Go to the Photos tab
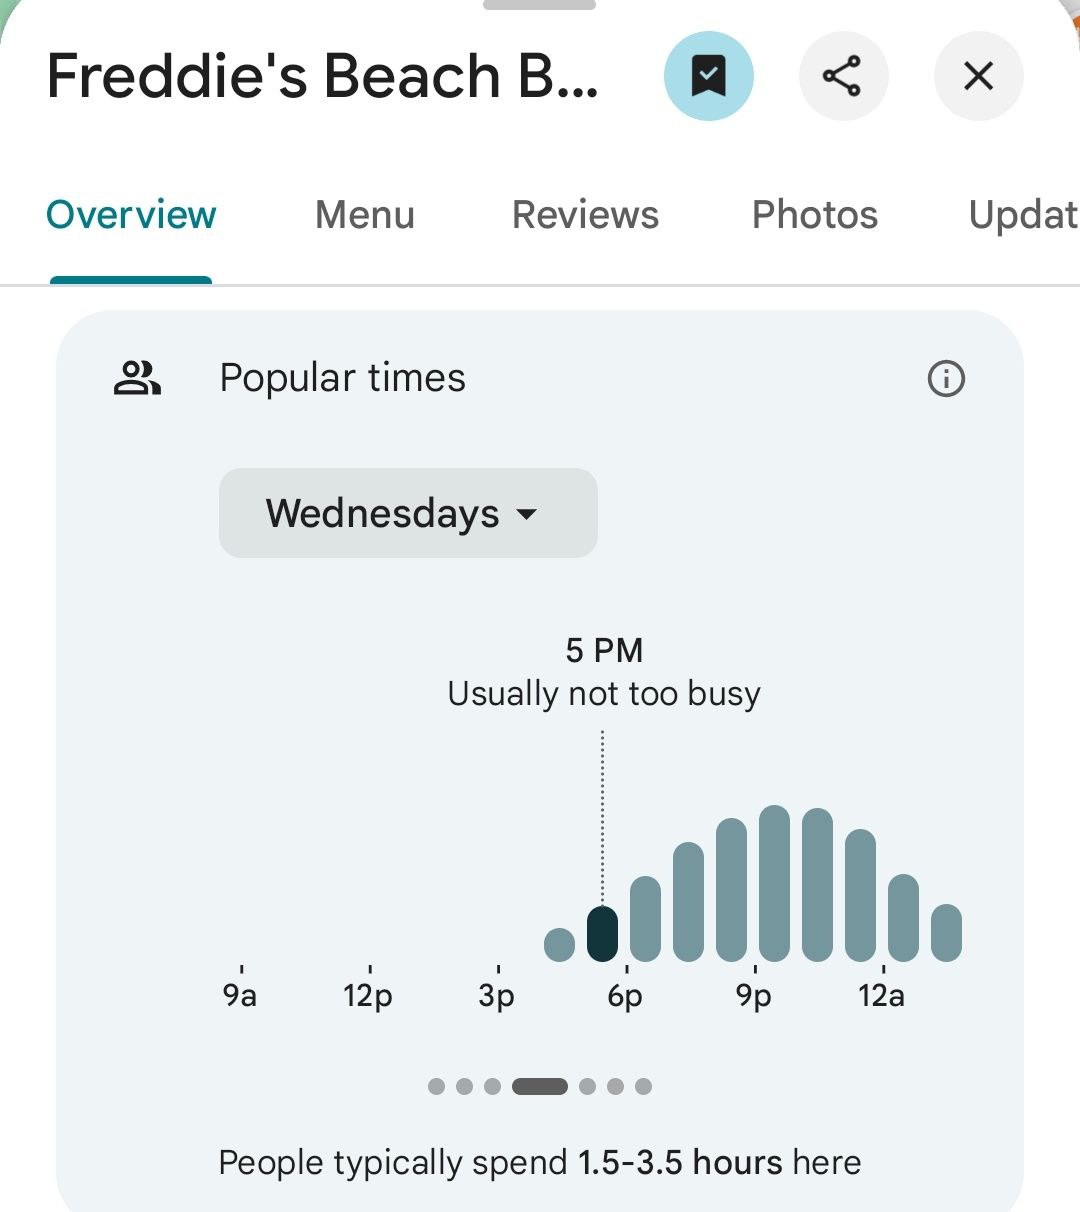 (x=814, y=215)
